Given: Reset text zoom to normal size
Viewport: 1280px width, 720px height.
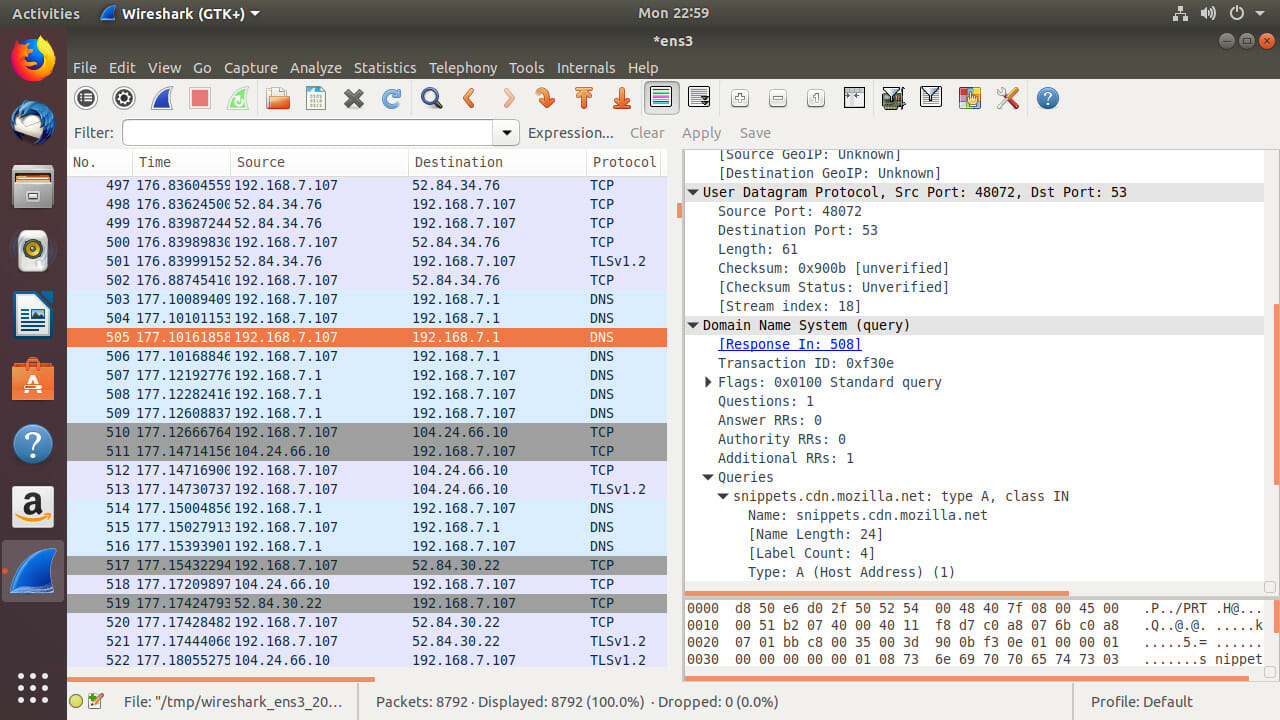Looking at the screenshot, I should (x=815, y=98).
